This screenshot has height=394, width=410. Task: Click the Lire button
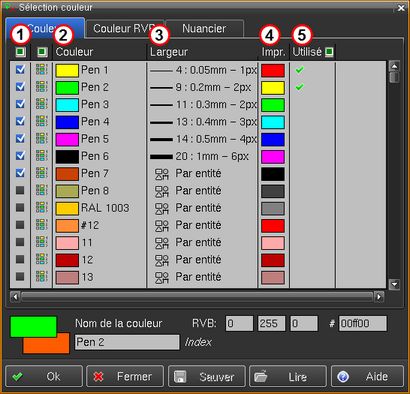pos(288,377)
